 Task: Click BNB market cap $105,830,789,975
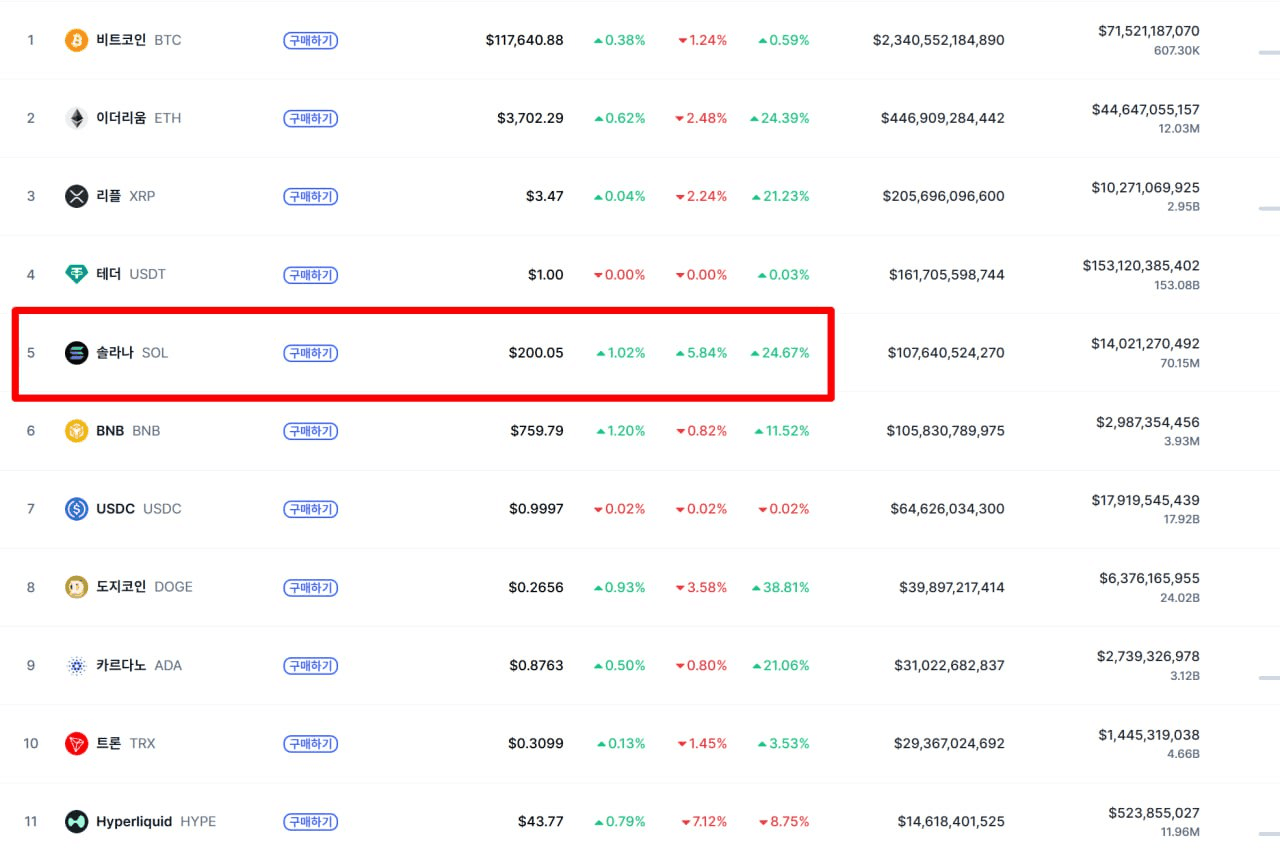[x=946, y=431]
